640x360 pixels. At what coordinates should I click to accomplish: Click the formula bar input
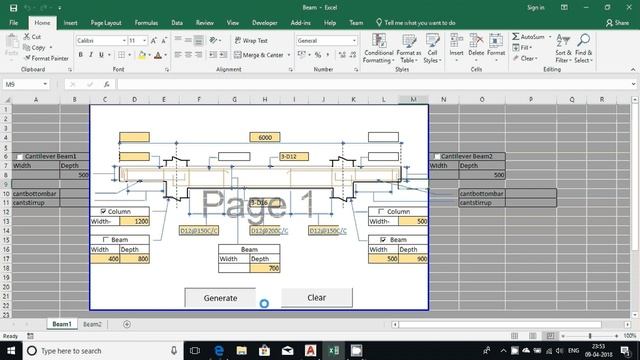(373, 84)
